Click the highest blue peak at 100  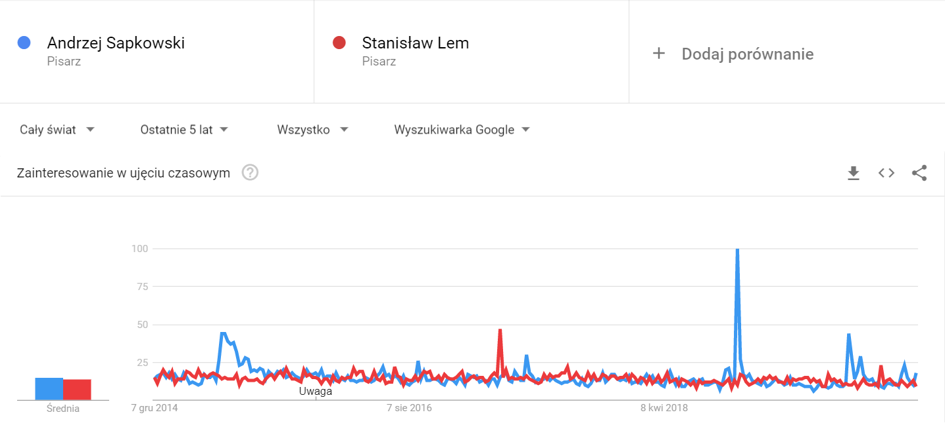coord(736,249)
